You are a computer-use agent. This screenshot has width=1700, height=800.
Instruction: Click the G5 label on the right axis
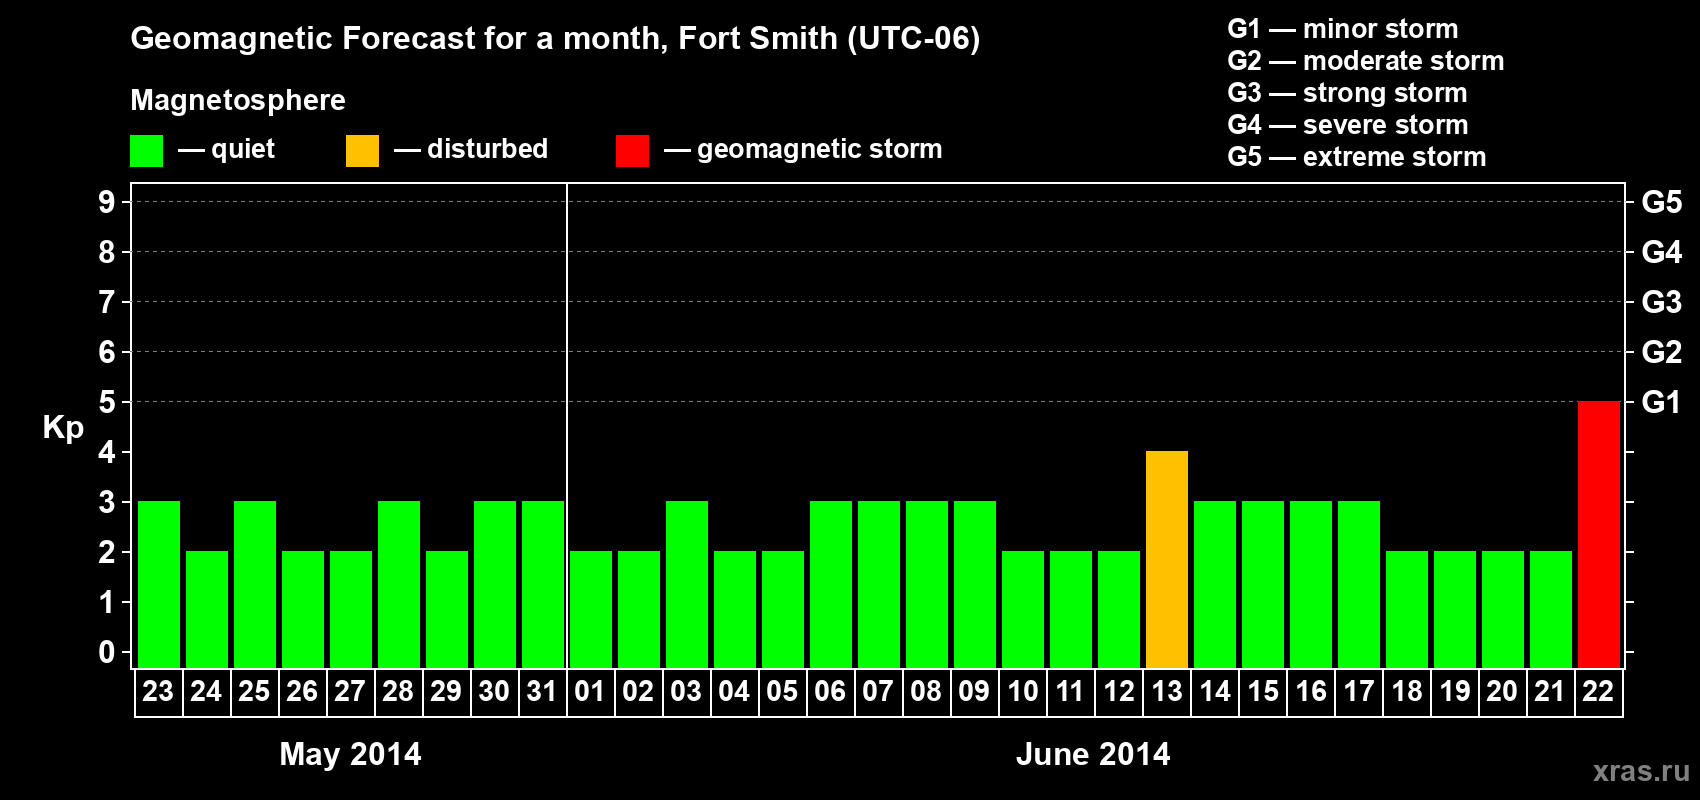[x=1662, y=202]
